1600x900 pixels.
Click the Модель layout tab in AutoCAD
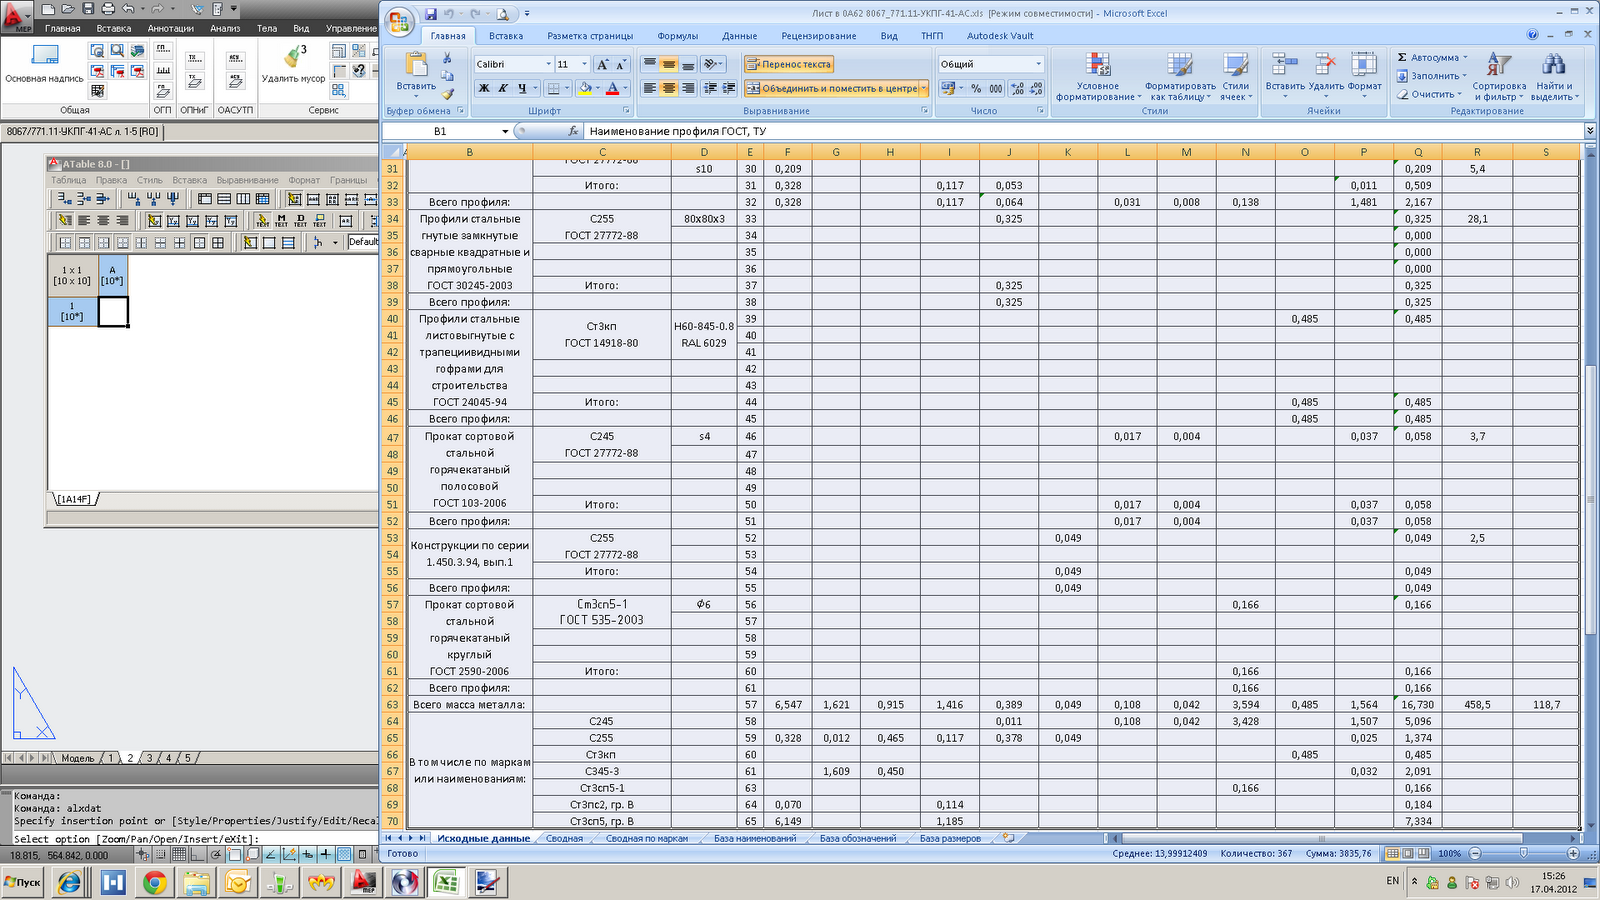pyautogui.click(x=78, y=758)
